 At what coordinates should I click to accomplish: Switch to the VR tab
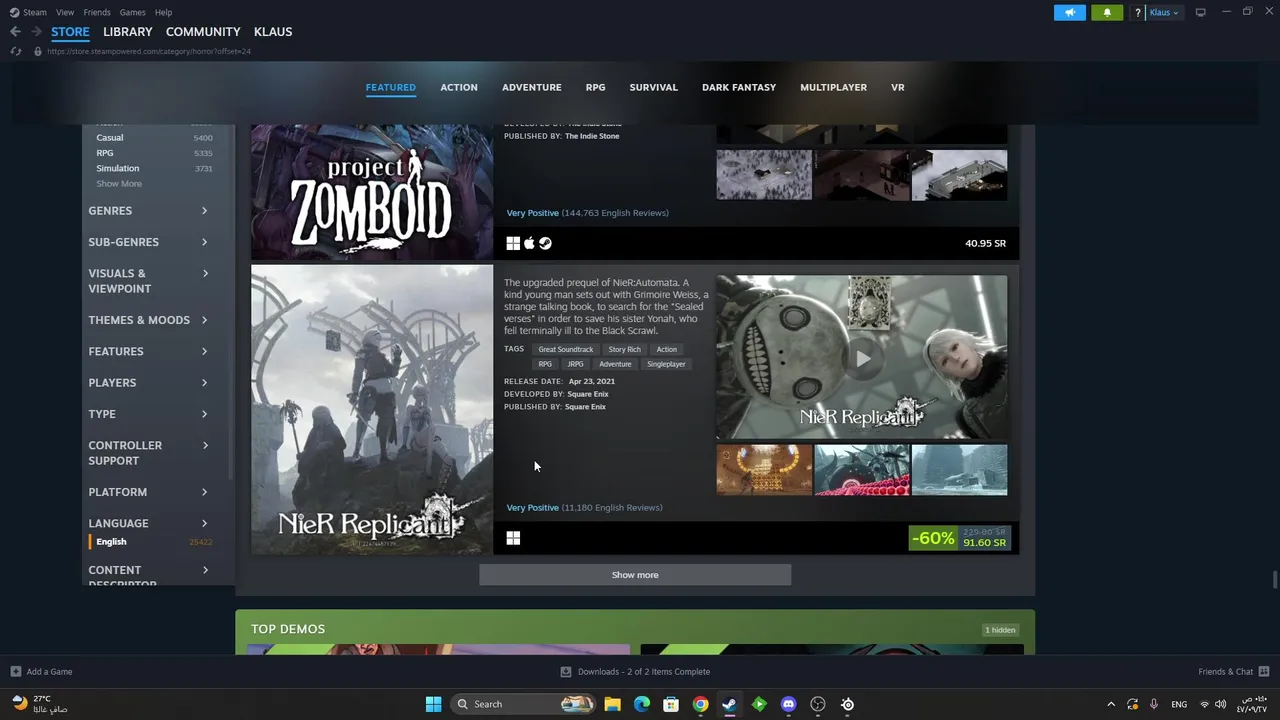pos(898,87)
